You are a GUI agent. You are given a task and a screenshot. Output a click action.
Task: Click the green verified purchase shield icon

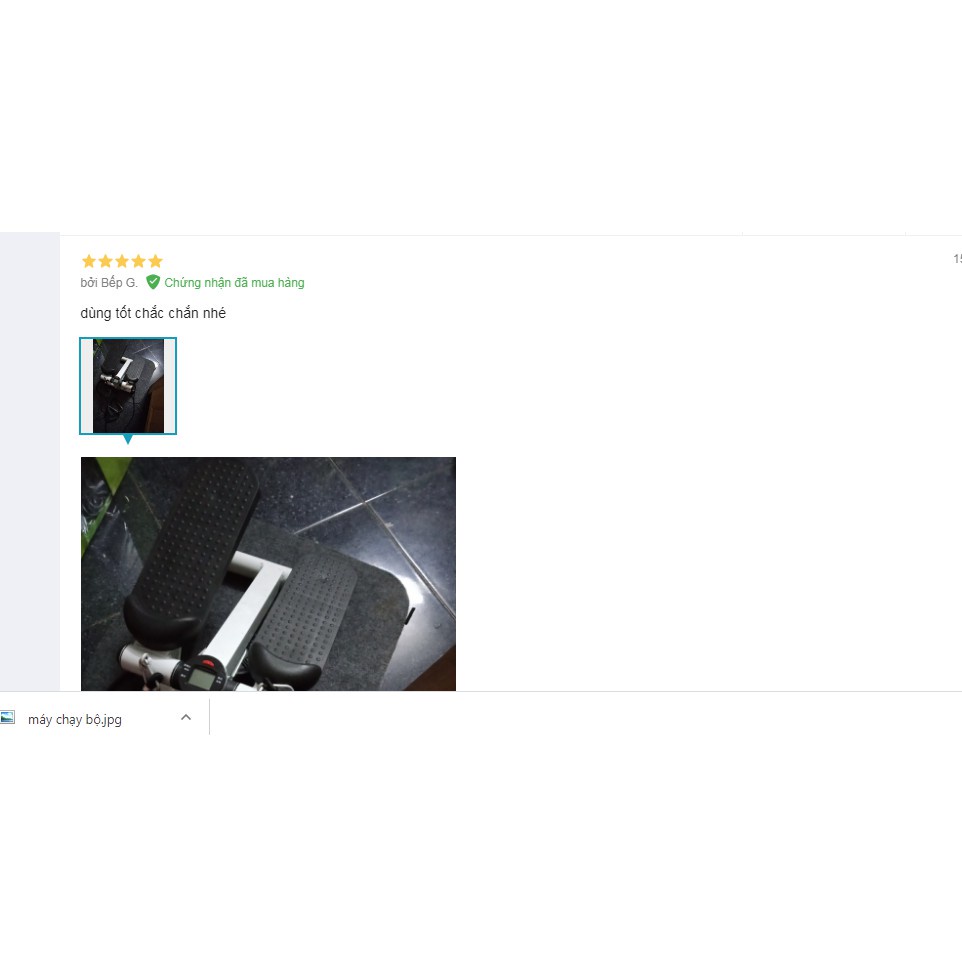pos(153,282)
